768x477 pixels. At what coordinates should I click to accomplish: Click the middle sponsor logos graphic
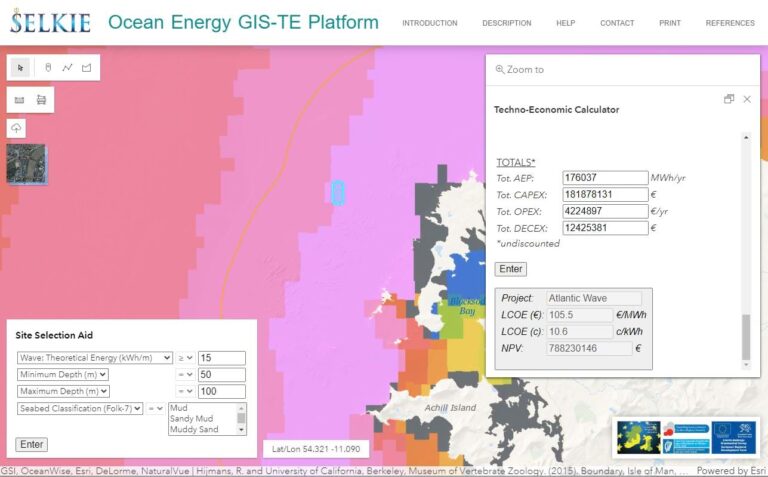(686, 437)
